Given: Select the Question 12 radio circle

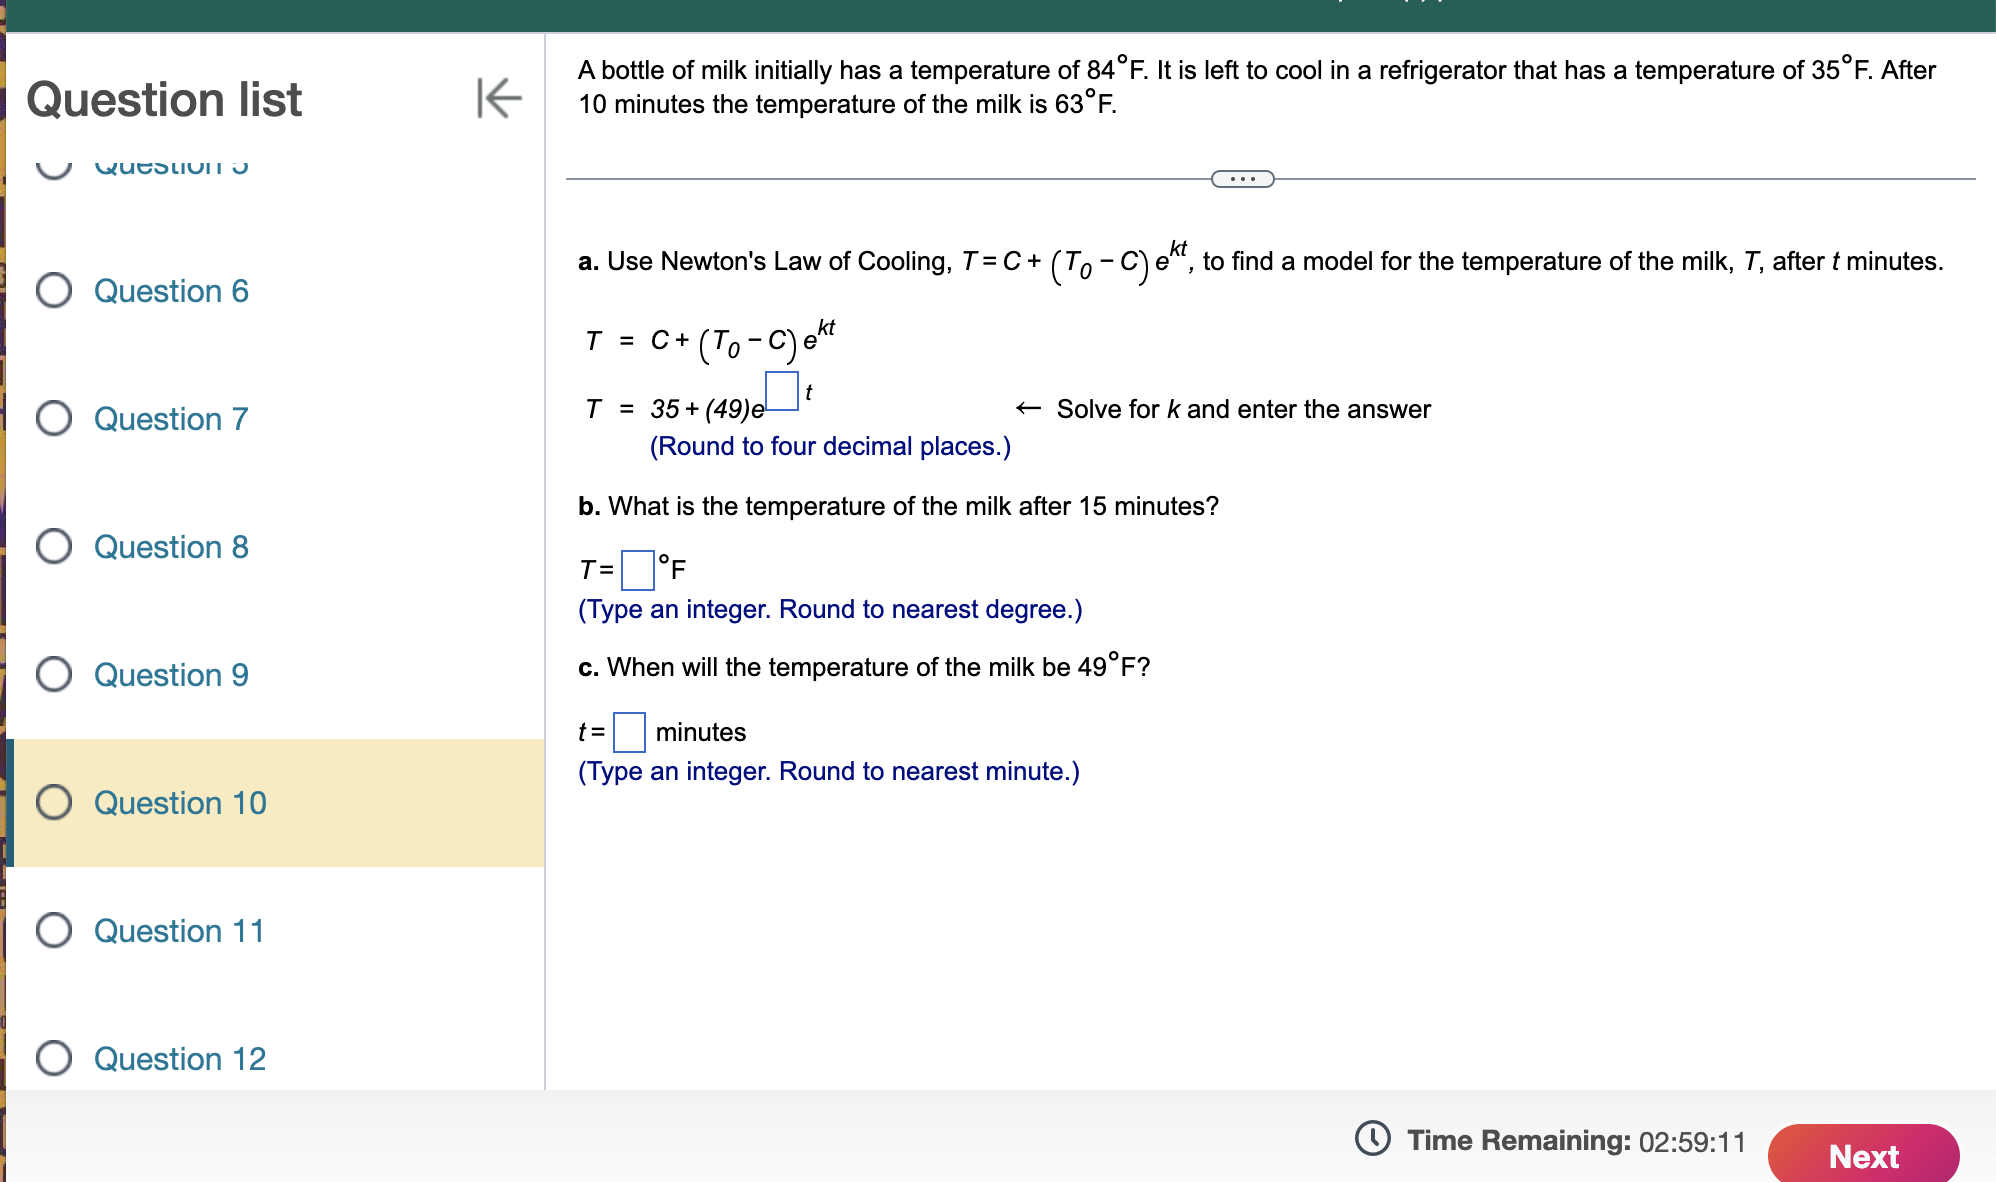Looking at the screenshot, I should 54,1058.
